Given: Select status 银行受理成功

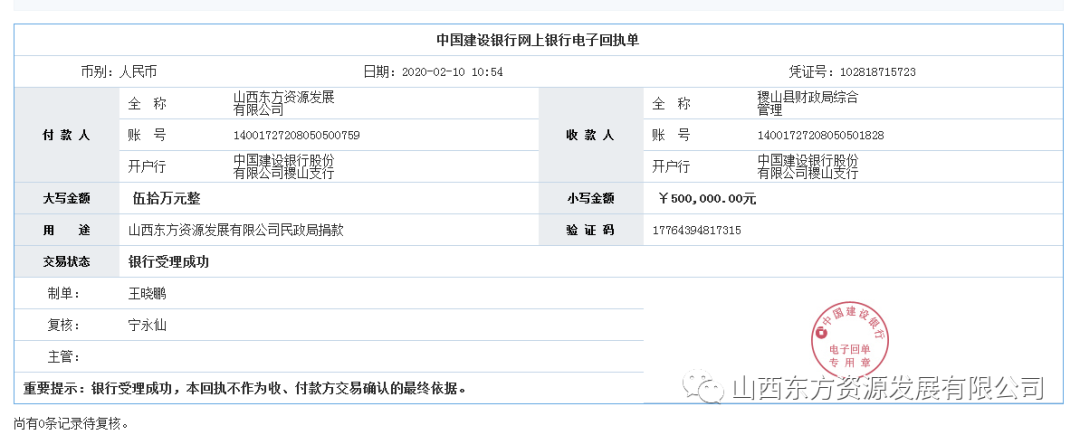Looking at the screenshot, I should pos(169,262).
